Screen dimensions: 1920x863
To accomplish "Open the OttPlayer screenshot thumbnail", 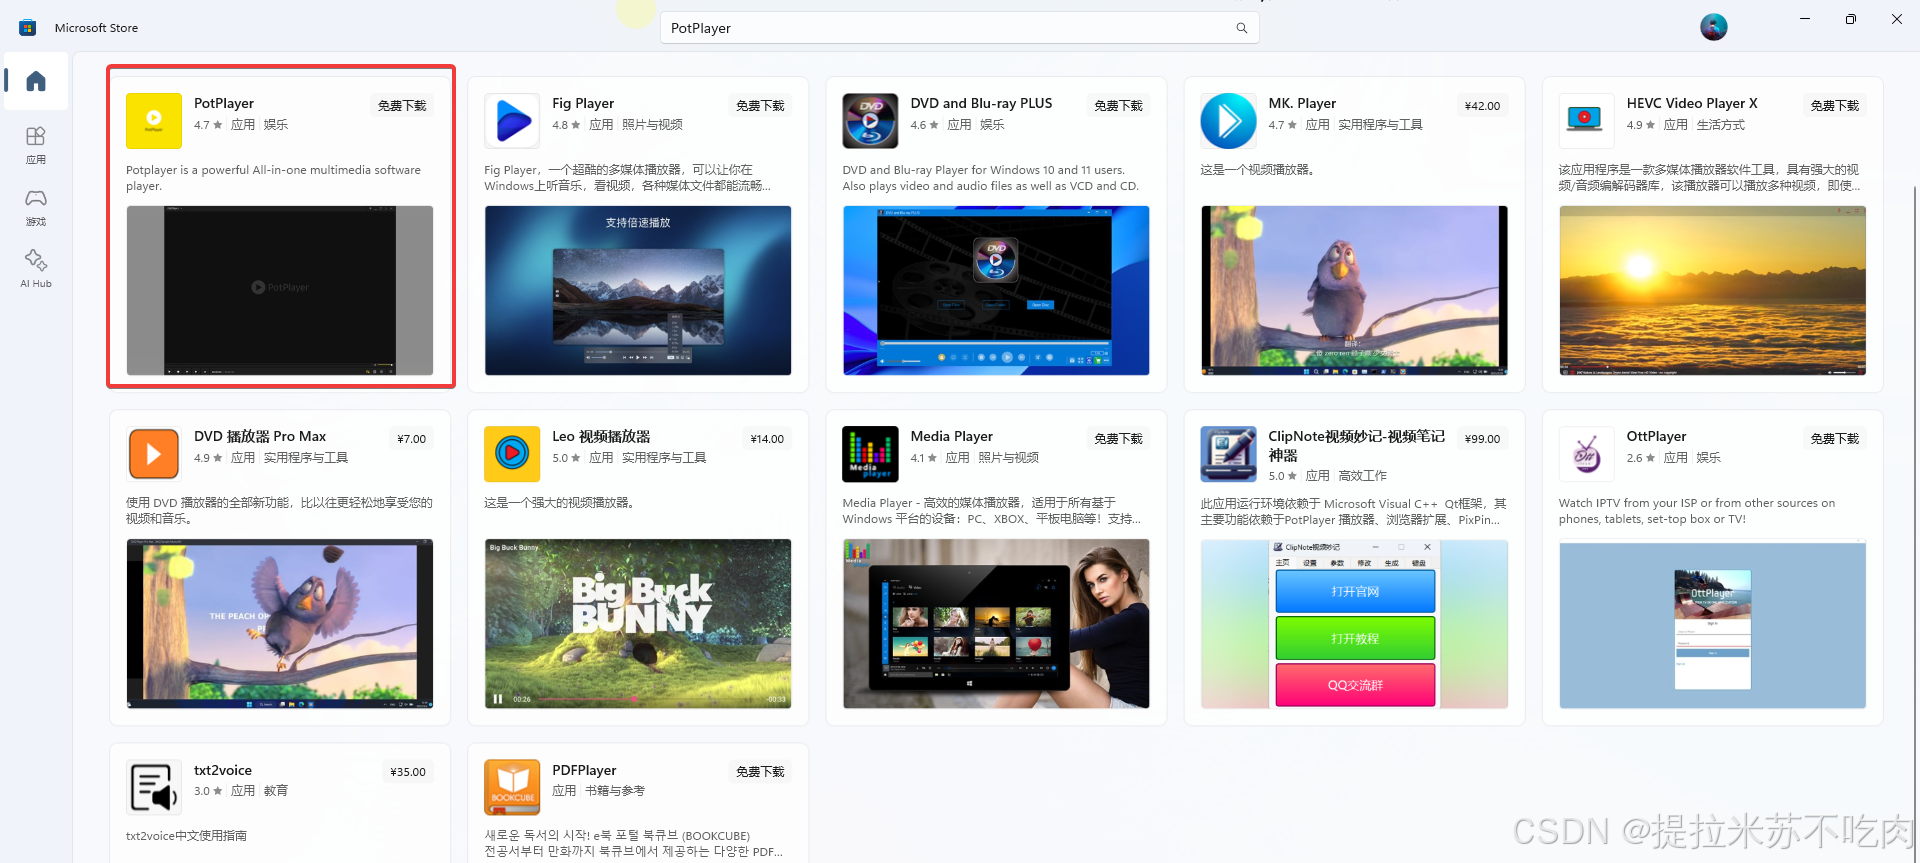I will pos(1712,624).
